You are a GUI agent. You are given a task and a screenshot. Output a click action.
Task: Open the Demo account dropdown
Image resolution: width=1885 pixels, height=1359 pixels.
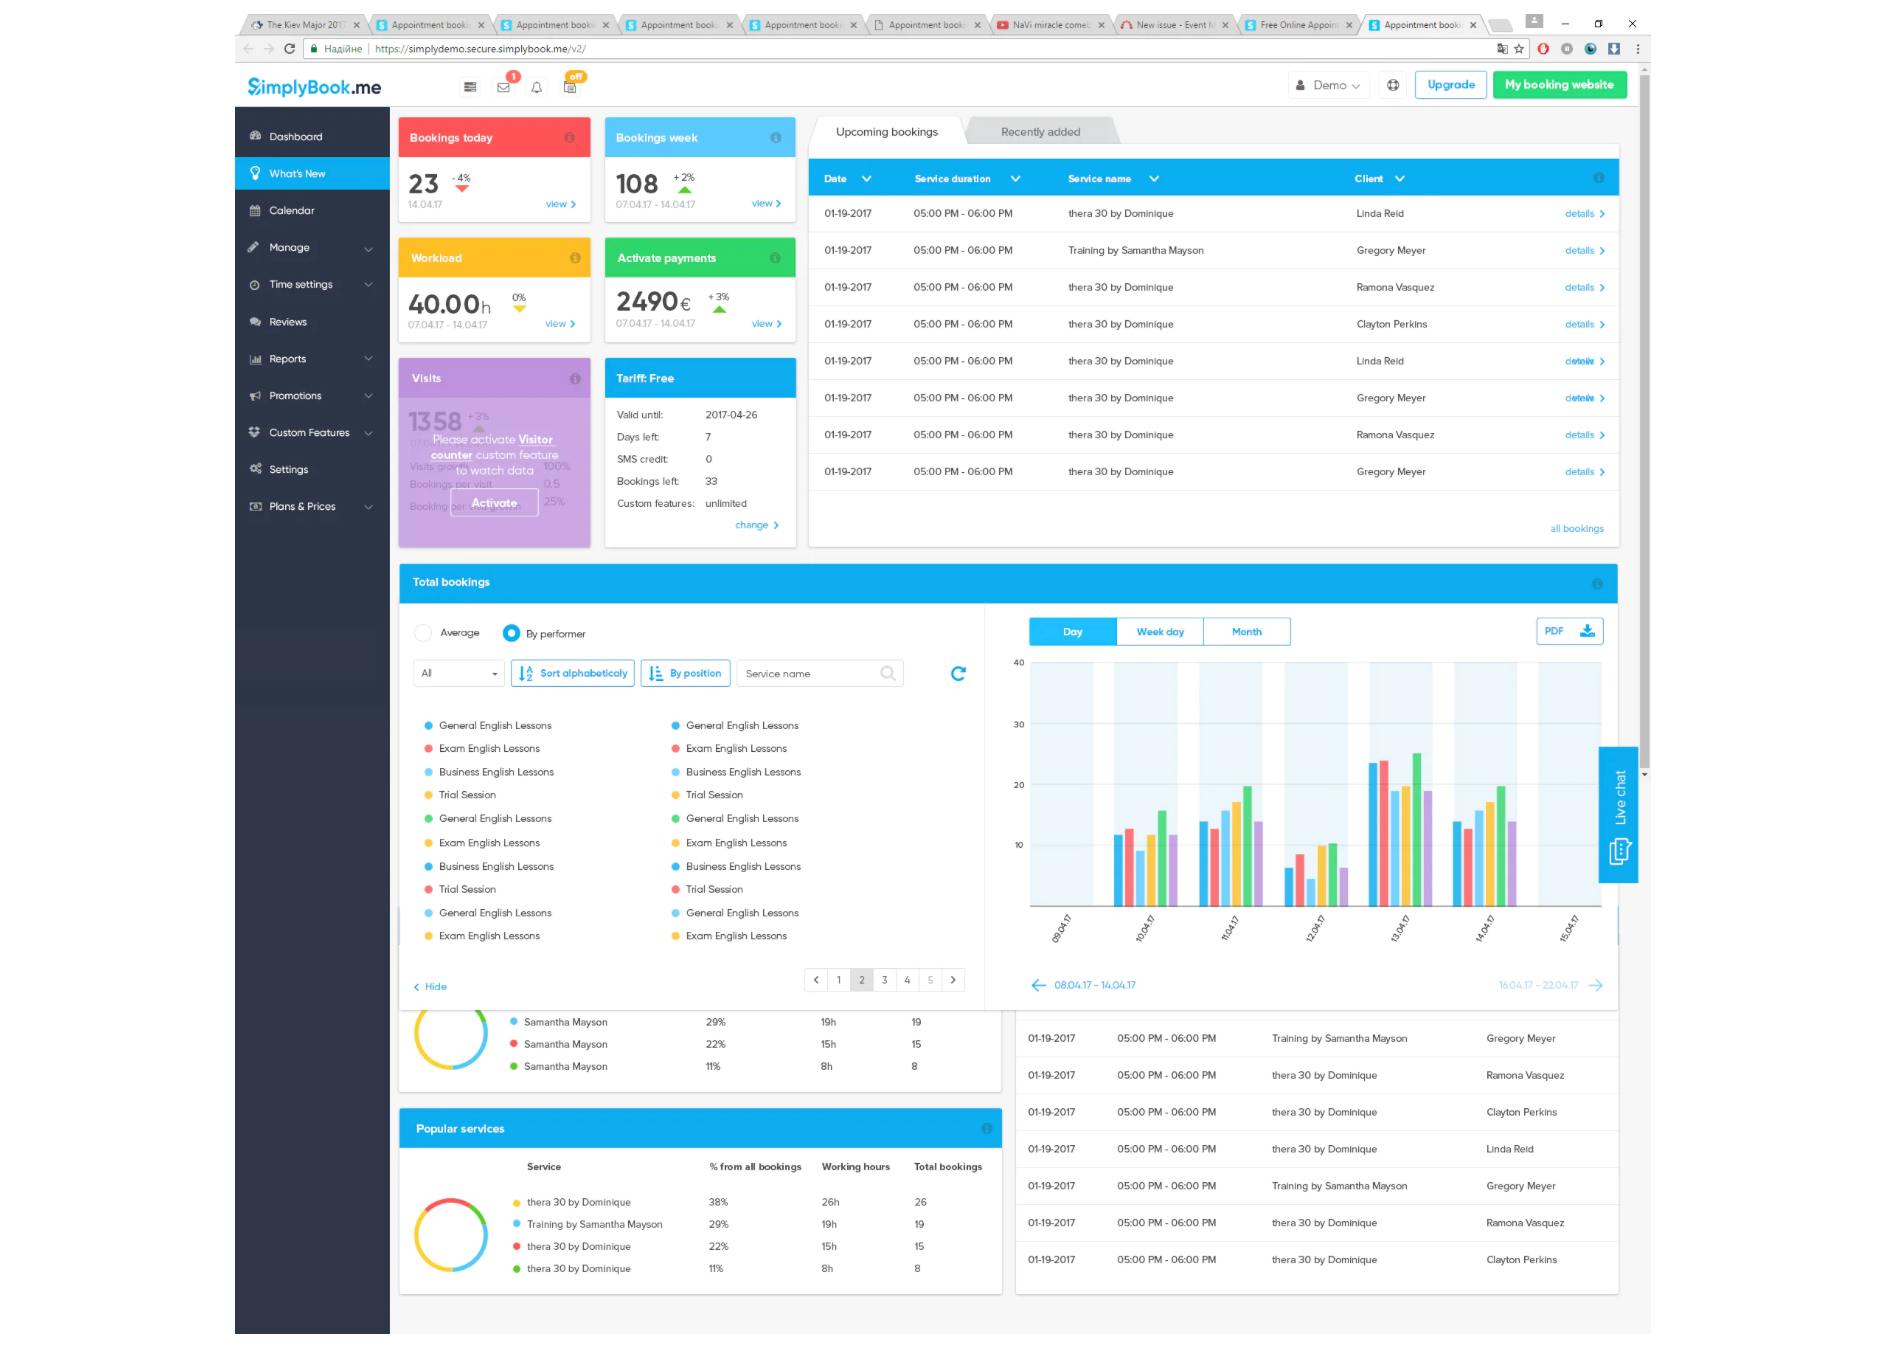point(1327,85)
